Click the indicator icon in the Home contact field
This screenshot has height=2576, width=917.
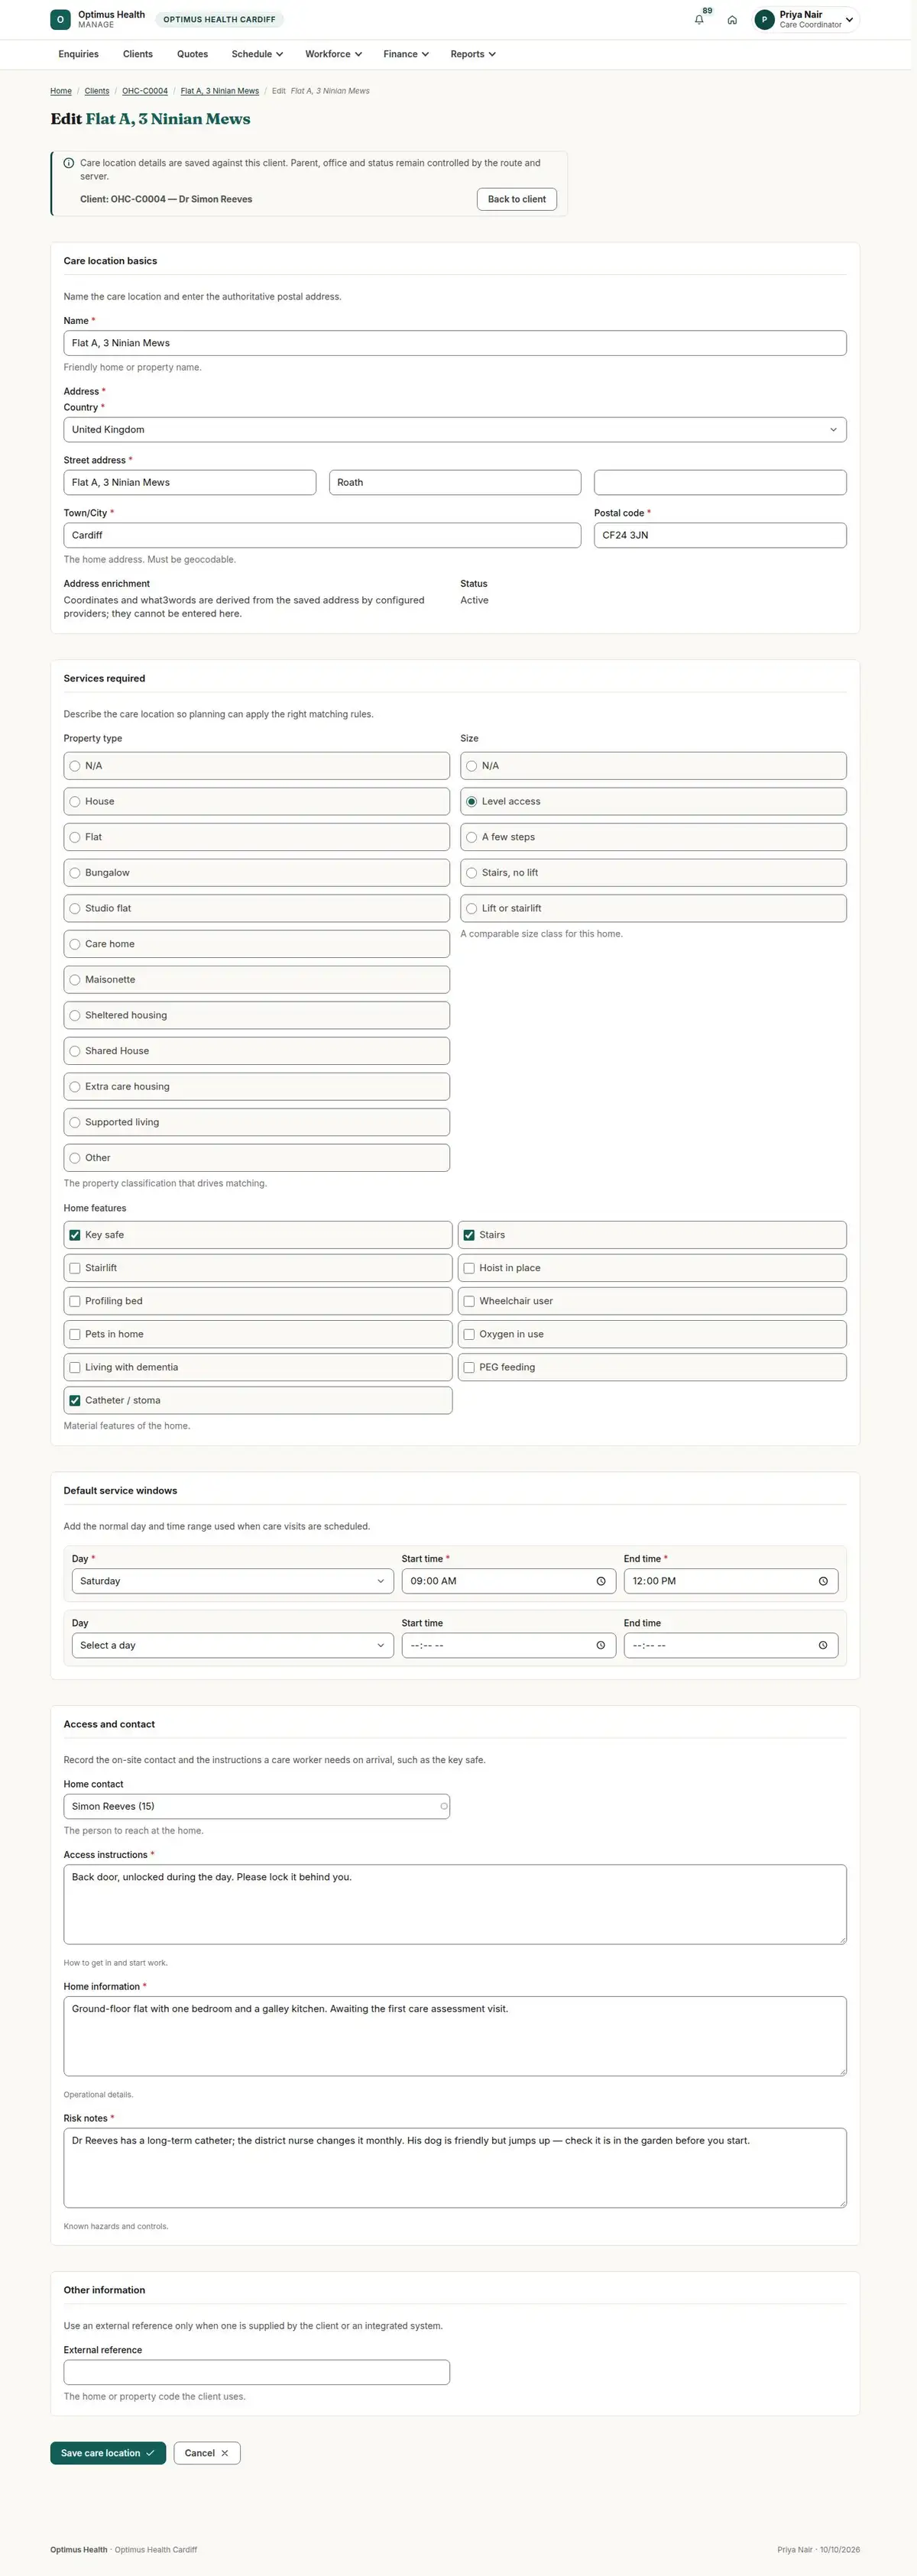coord(444,1806)
